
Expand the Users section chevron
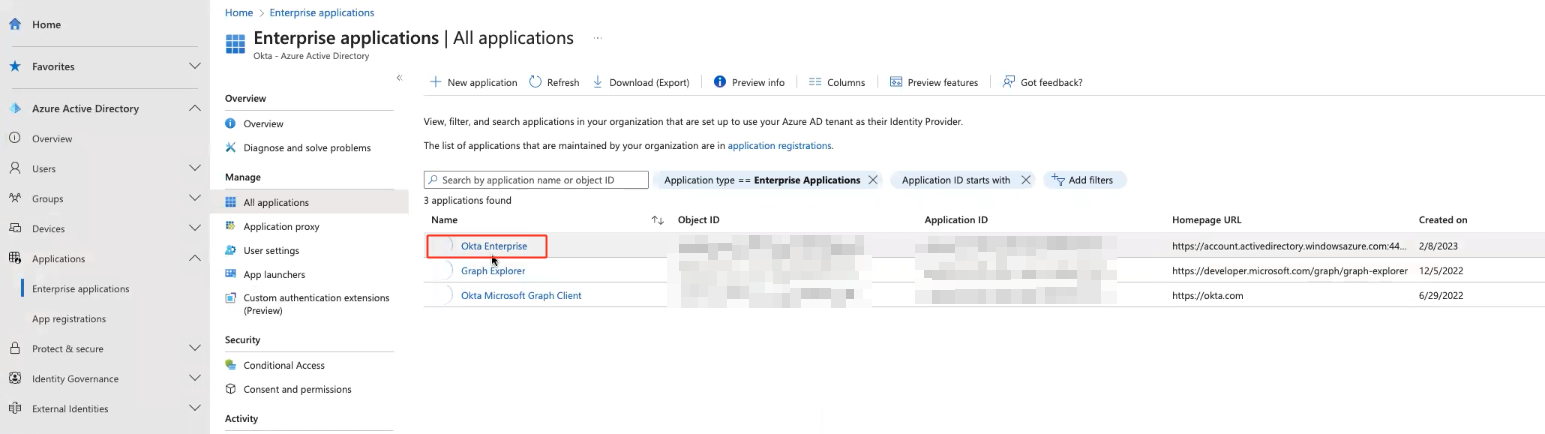click(195, 168)
